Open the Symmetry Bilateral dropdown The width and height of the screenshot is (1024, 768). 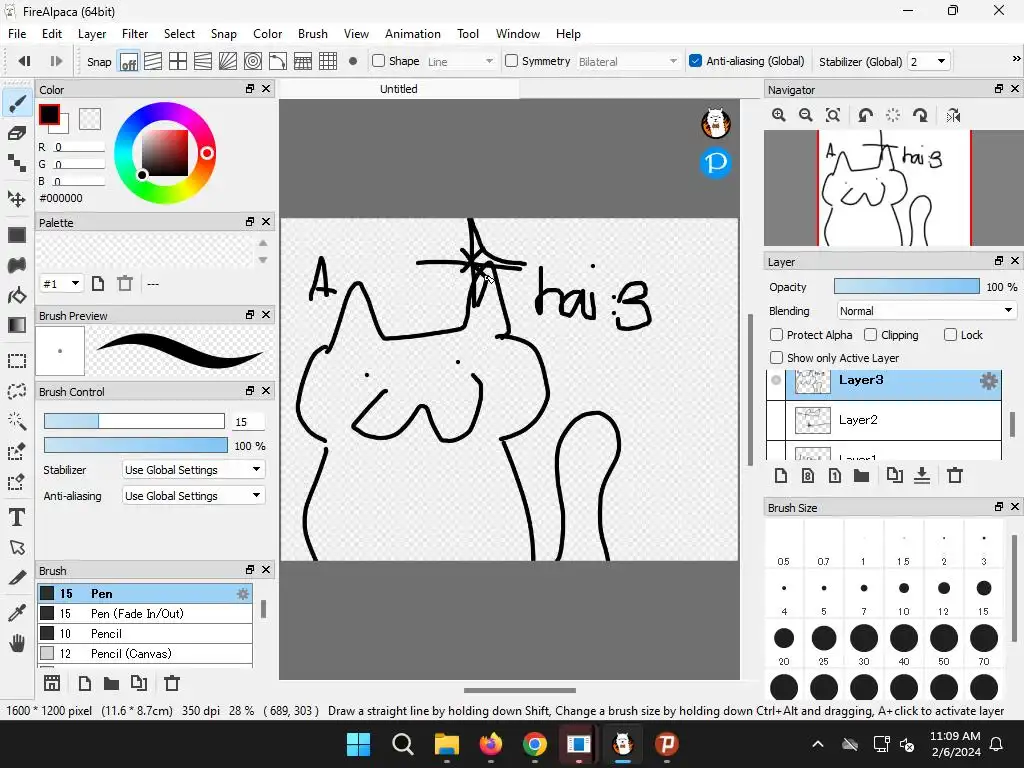(628, 61)
